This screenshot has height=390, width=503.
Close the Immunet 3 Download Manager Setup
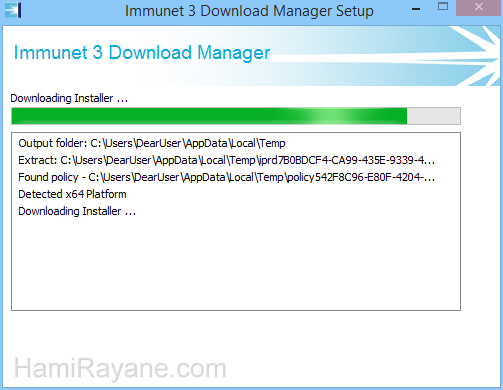(x=479, y=8)
